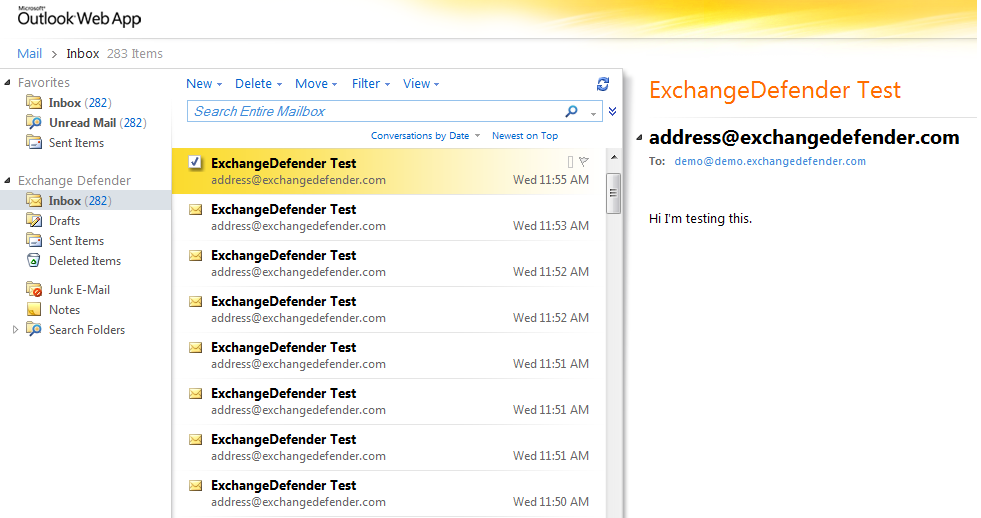This screenshot has width=981, height=518.
Task: Click the sender address@exchangedefender.com in the reading pane
Action: tap(804, 138)
